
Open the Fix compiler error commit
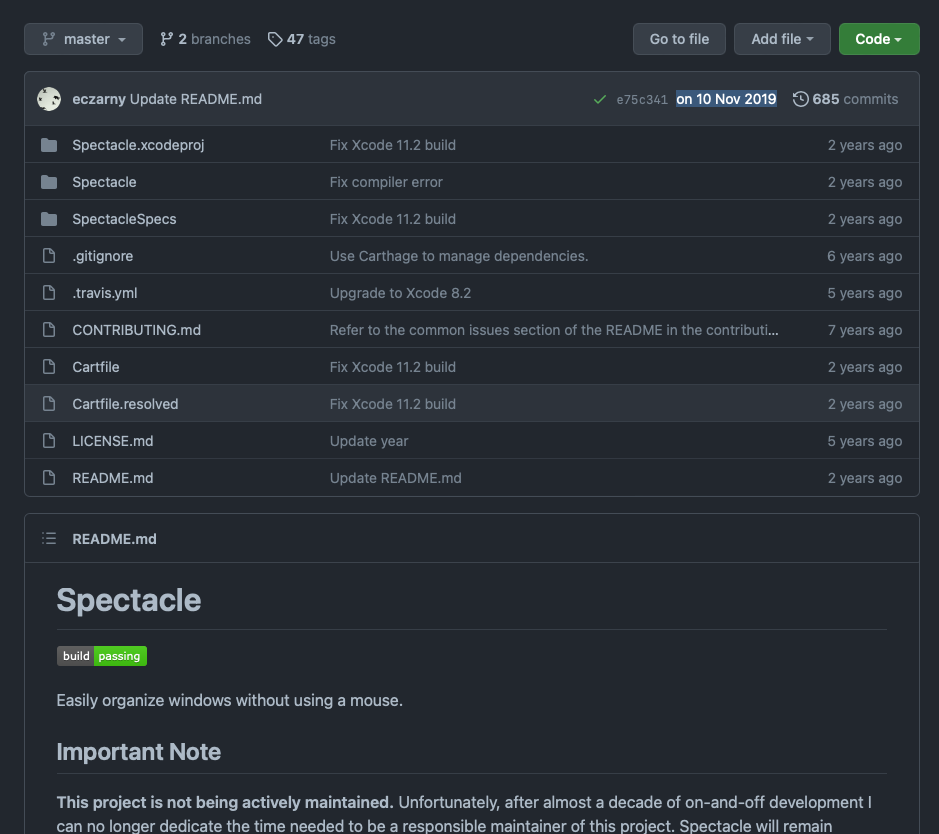pyautogui.click(x=386, y=182)
